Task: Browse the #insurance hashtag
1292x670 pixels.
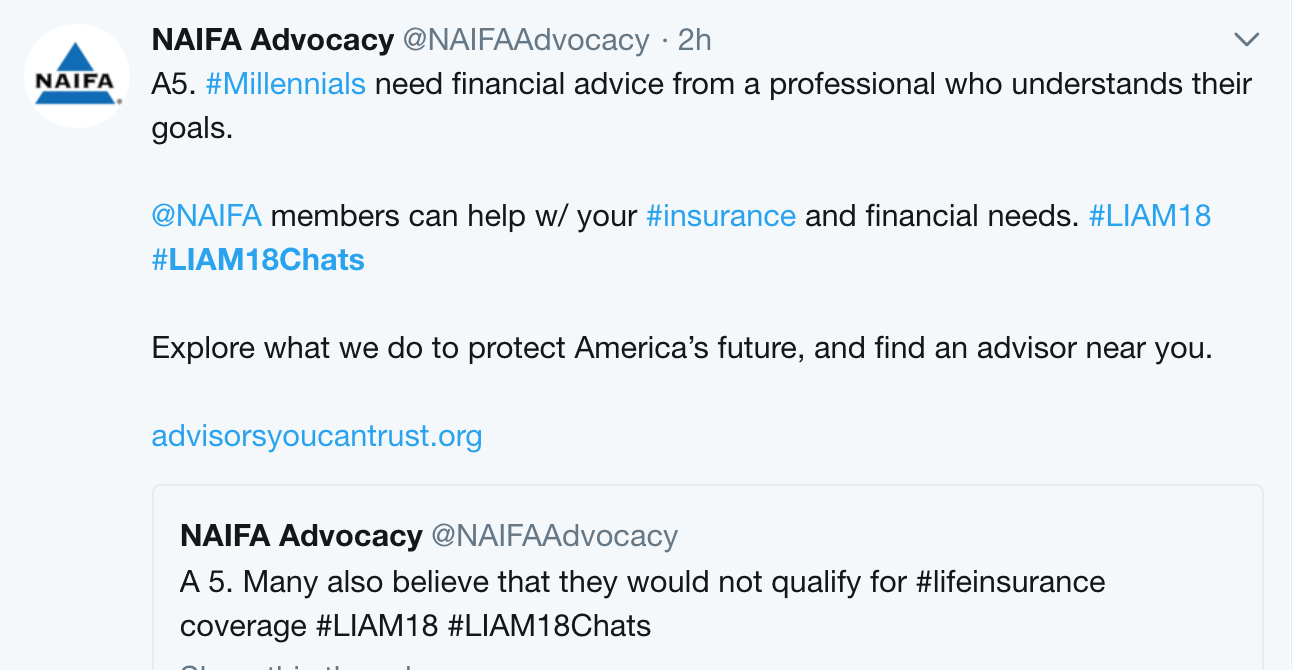Action: click(x=721, y=215)
